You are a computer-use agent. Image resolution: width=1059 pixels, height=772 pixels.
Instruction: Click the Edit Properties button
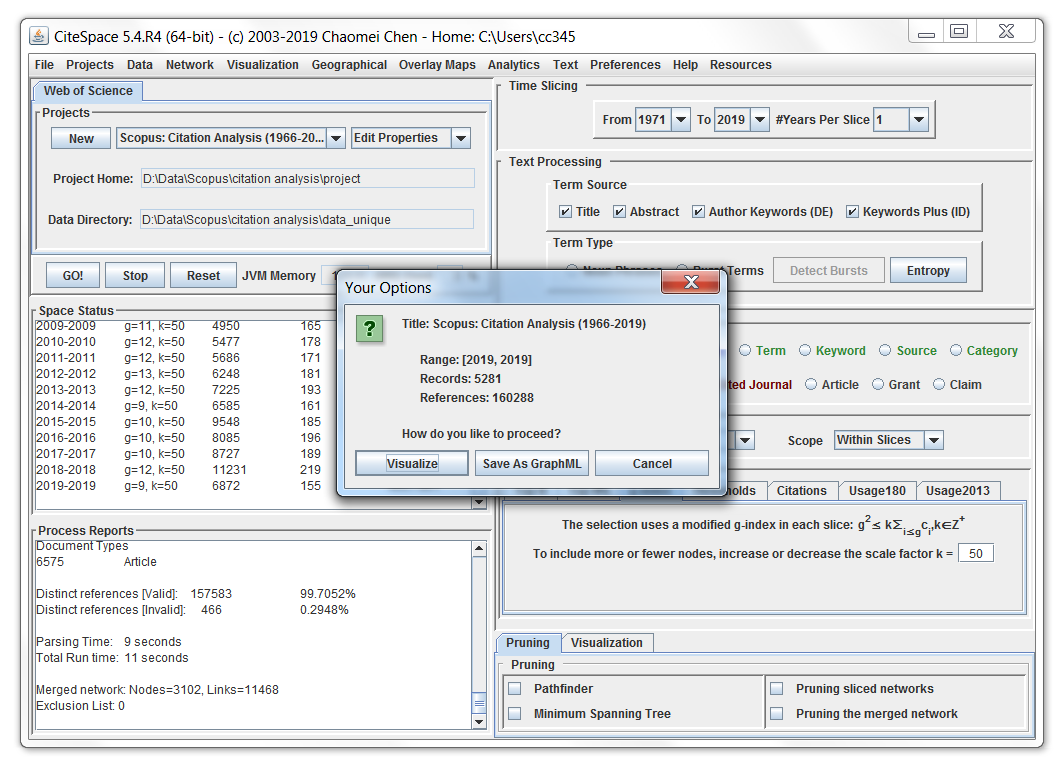(x=402, y=138)
